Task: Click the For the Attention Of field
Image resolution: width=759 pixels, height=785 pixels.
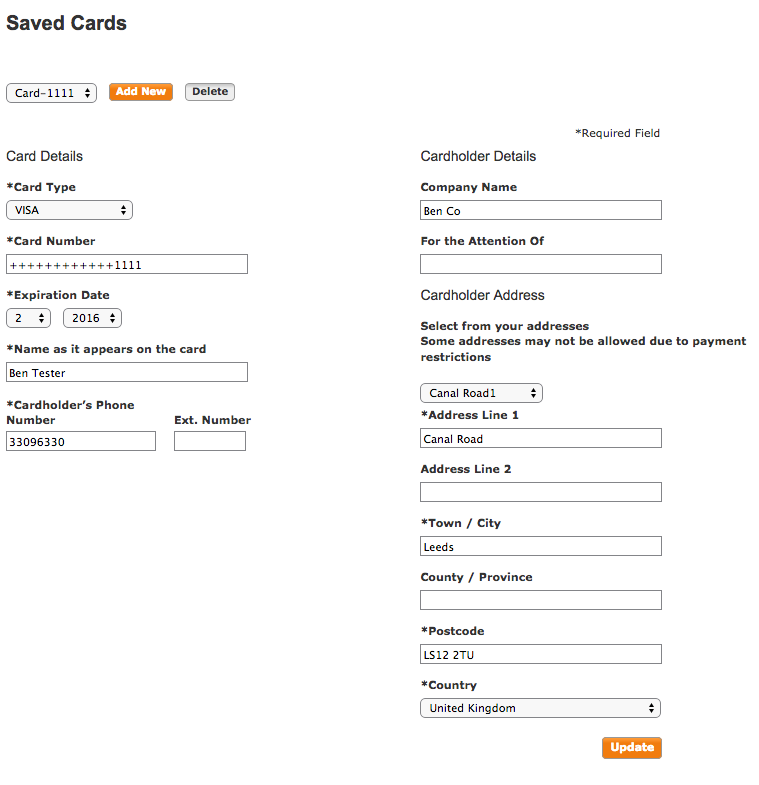Action: tap(541, 264)
